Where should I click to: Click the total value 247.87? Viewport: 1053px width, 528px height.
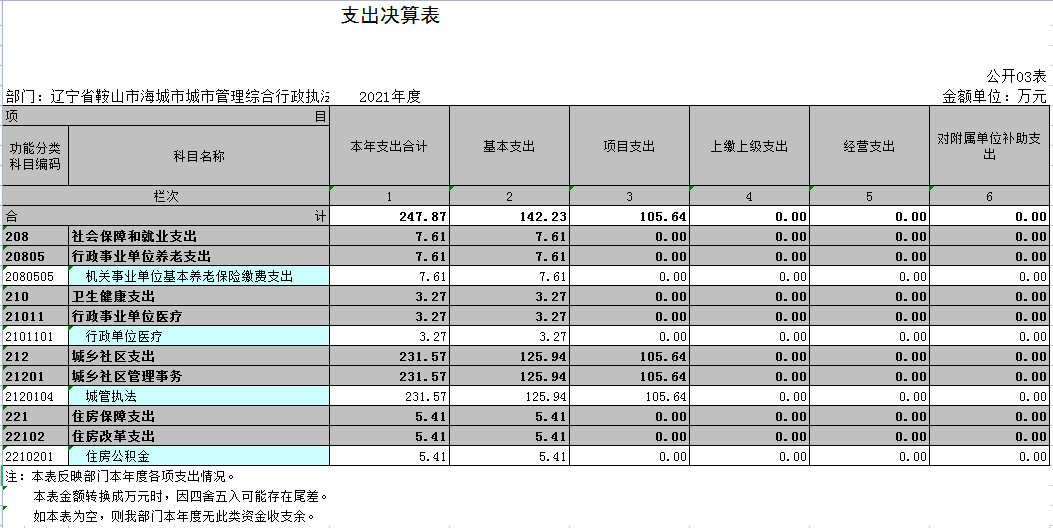coord(390,216)
